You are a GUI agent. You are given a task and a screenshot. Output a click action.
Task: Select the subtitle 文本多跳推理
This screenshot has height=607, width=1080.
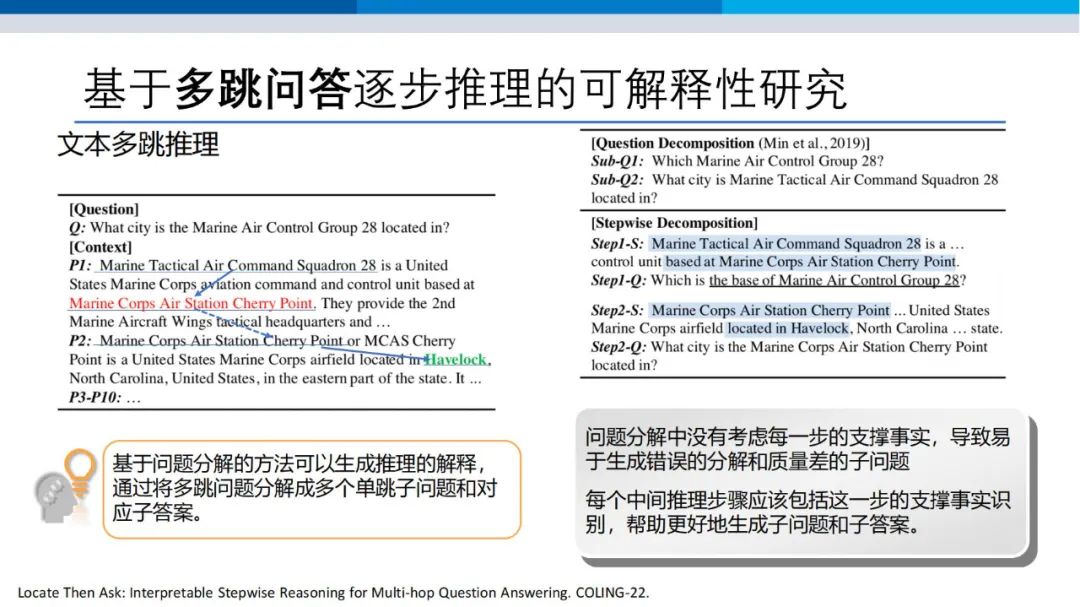(138, 145)
